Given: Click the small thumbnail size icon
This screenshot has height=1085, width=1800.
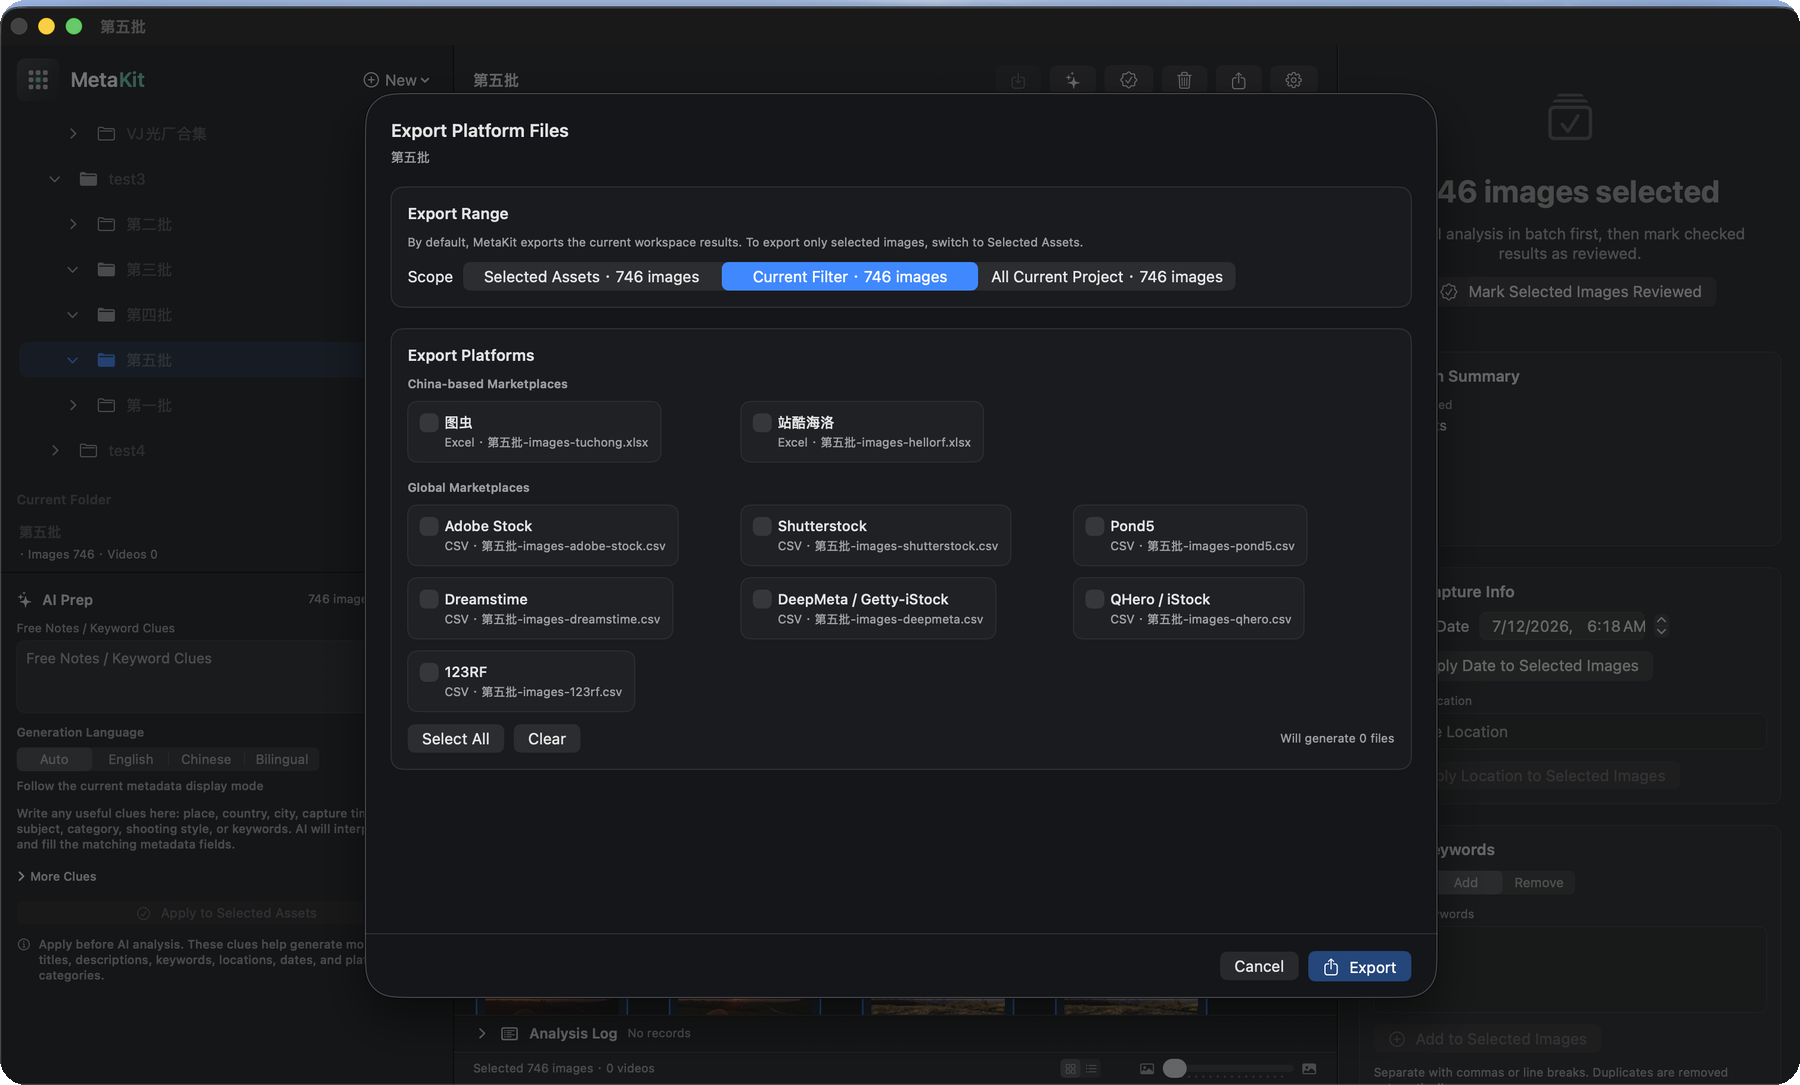Looking at the screenshot, I should click(x=1147, y=1068).
